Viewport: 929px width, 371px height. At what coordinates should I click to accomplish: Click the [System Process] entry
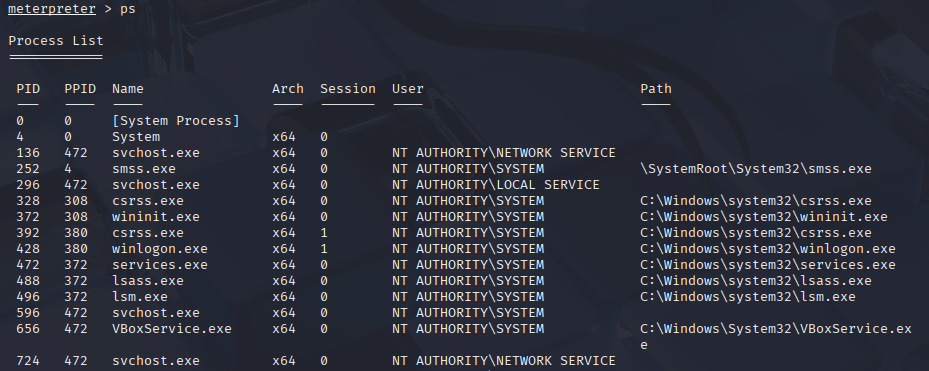(176, 121)
